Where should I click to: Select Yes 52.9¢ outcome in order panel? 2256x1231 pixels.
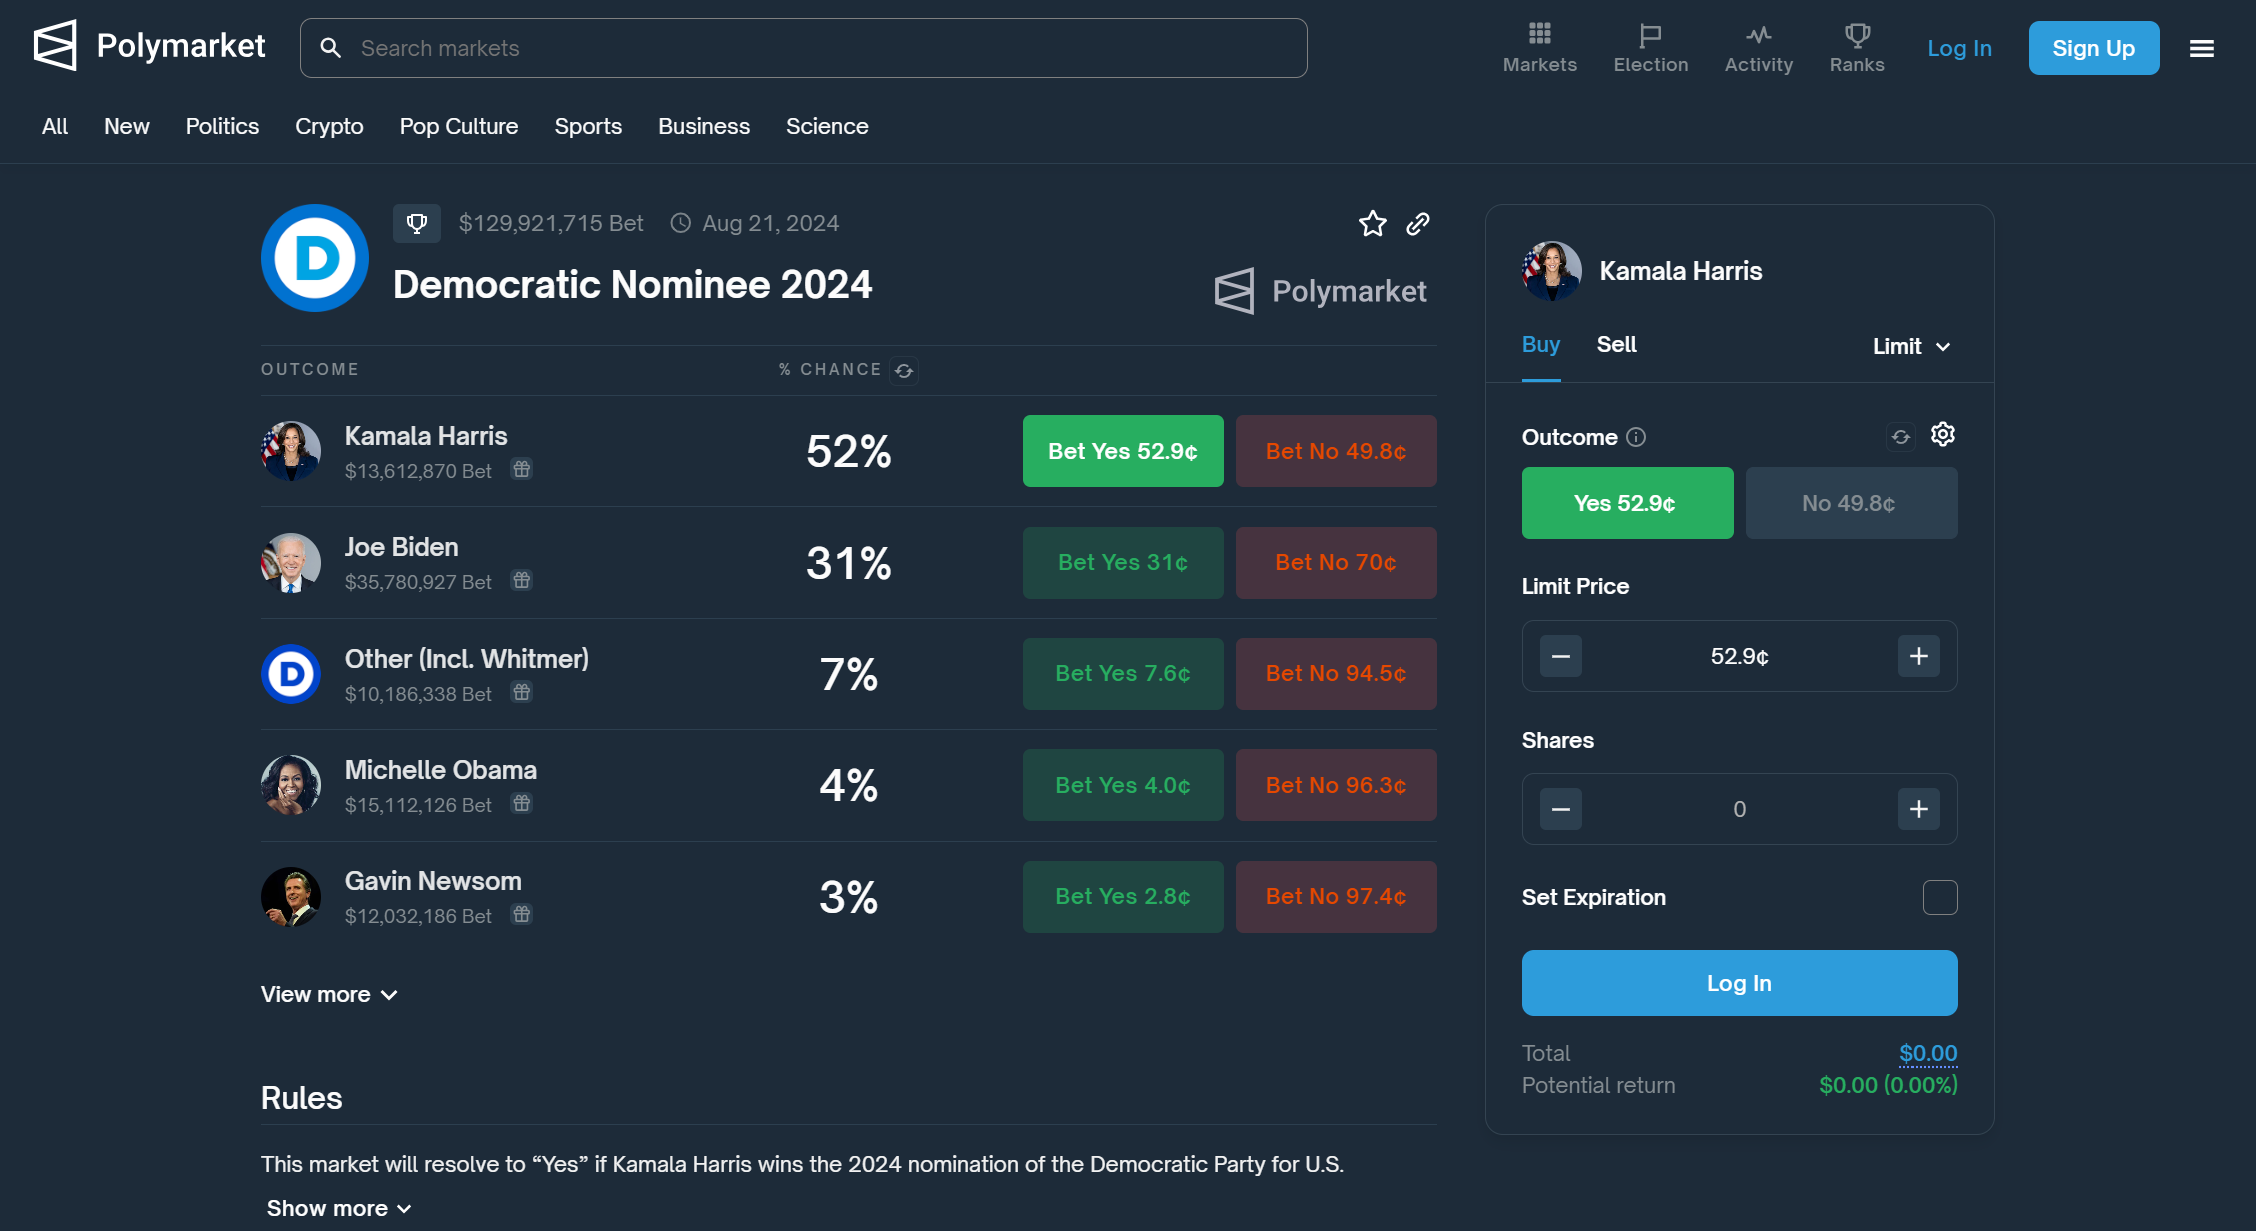1627,503
